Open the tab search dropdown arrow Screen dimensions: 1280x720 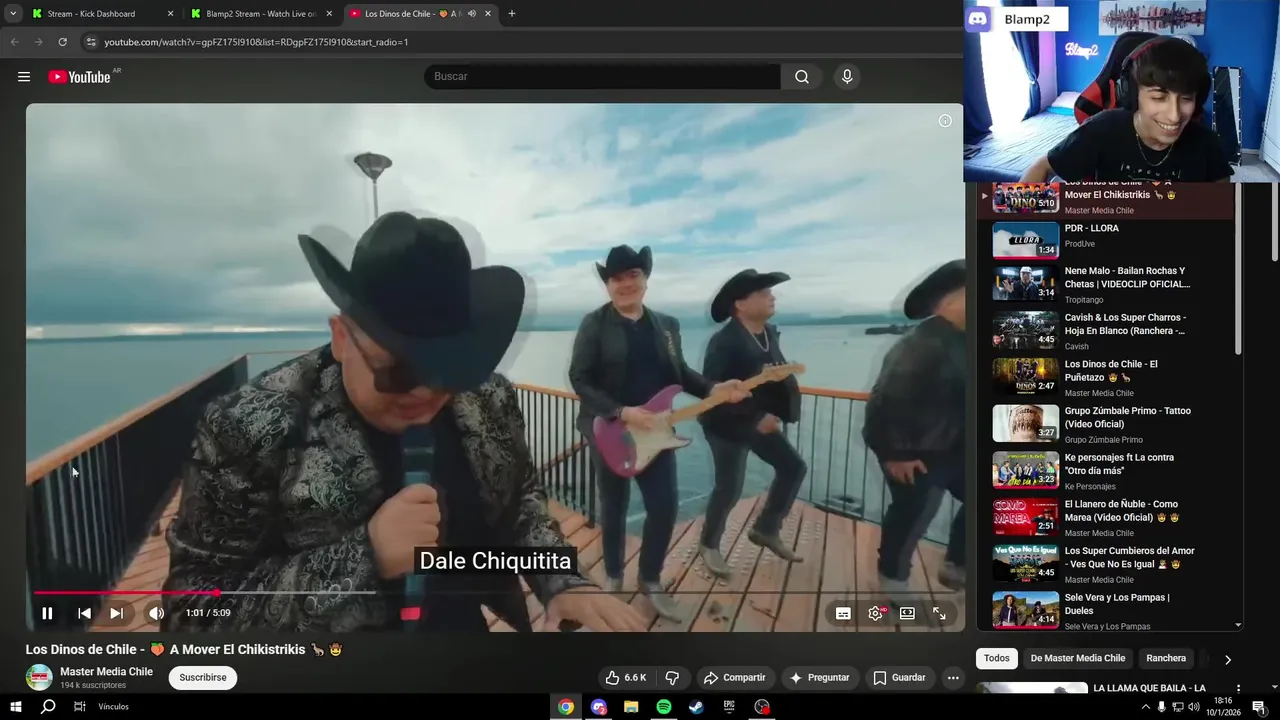click(12, 14)
